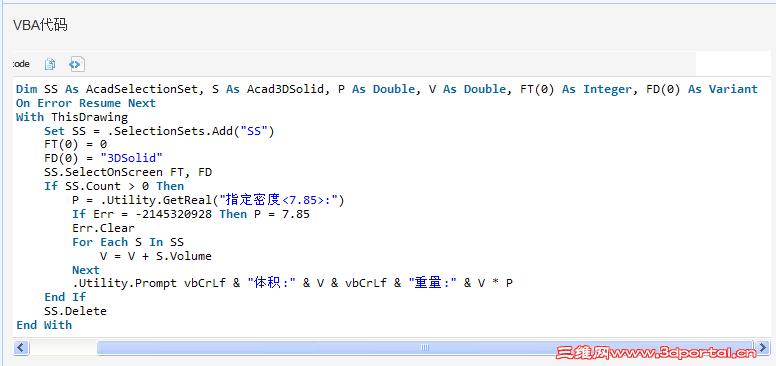Click the left scroll arrow of horizontal scrollbar
The width and height of the screenshot is (776, 366).
coord(21,347)
